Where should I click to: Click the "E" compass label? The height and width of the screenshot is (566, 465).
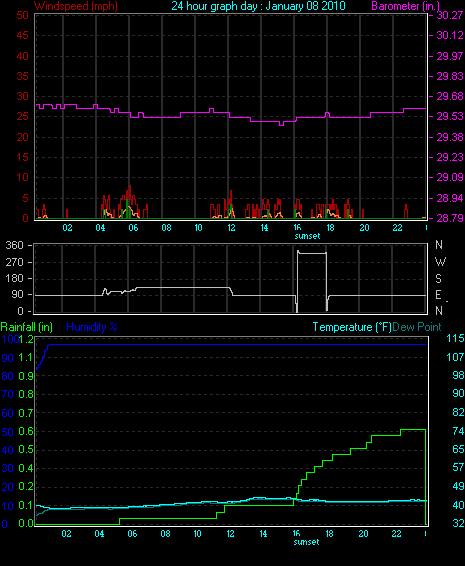(x=438, y=295)
